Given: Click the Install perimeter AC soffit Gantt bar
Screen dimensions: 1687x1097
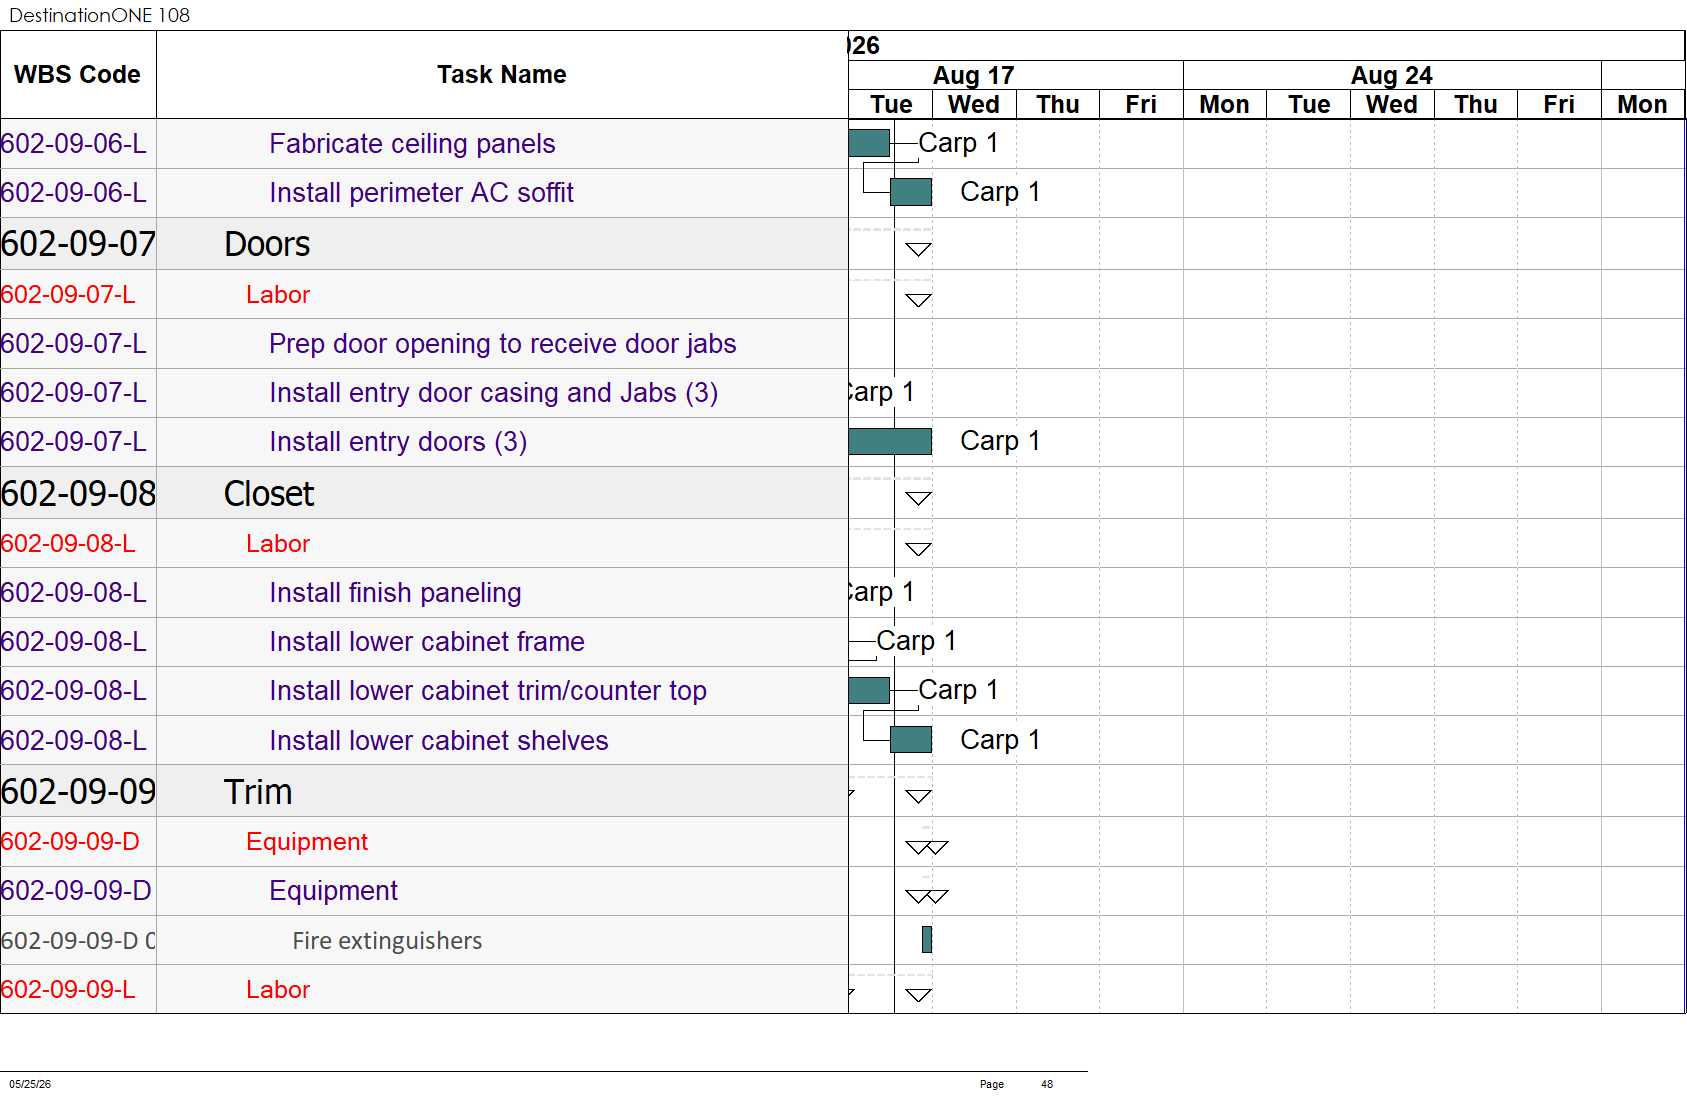Looking at the screenshot, I should click(x=911, y=192).
